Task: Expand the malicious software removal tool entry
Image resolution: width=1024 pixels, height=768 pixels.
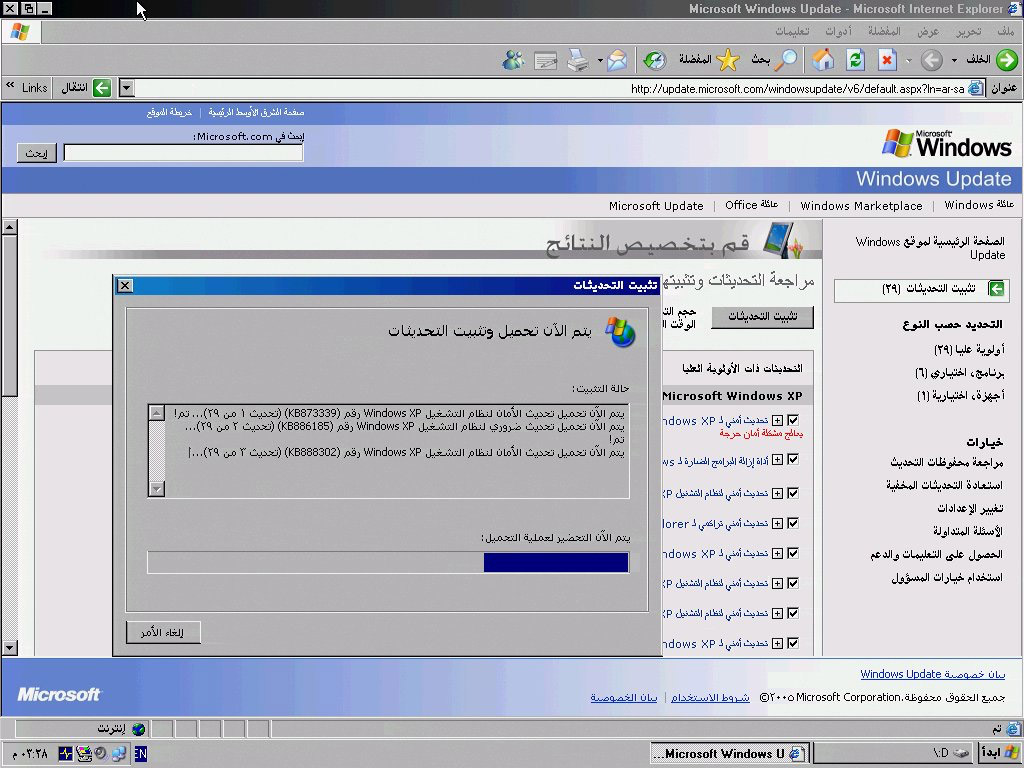Action: (x=777, y=460)
